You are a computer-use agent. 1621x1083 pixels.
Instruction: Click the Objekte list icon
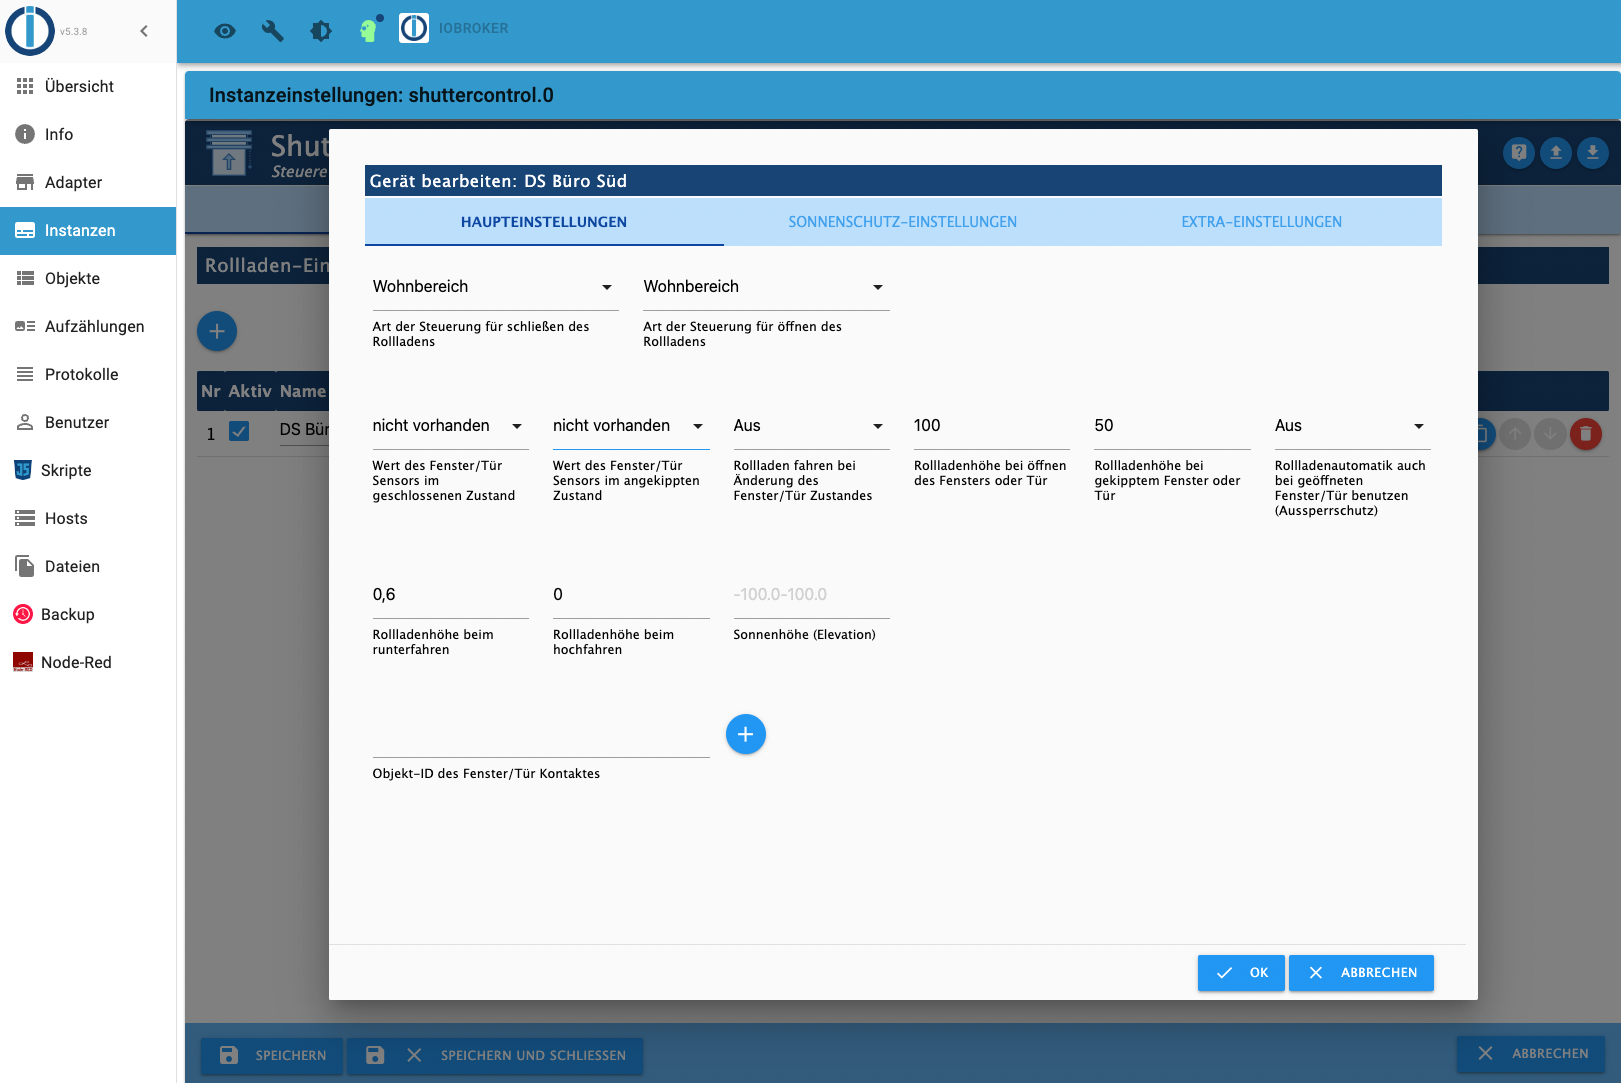pos(25,278)
